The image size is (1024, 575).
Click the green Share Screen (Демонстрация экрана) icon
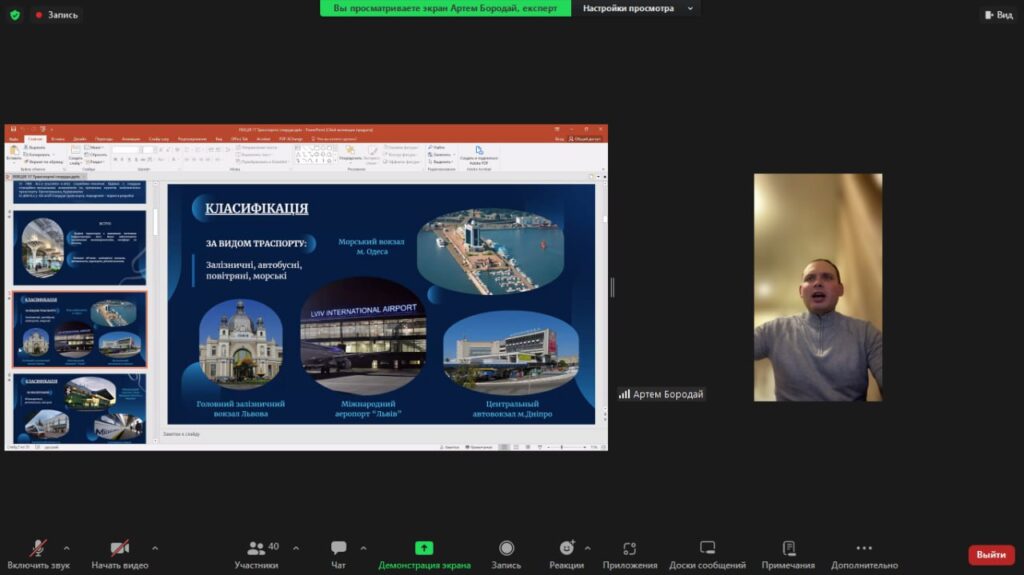pyautogui.click(x=424, y=548)
